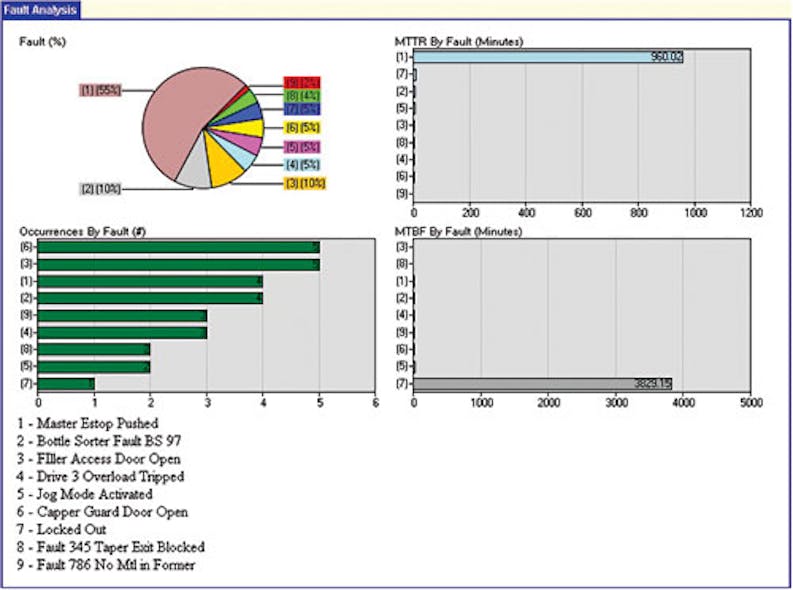Click the 960.02 bar in the MTTR chart
793x590 pixels.
pyautogui.click(x=548, y=57)
